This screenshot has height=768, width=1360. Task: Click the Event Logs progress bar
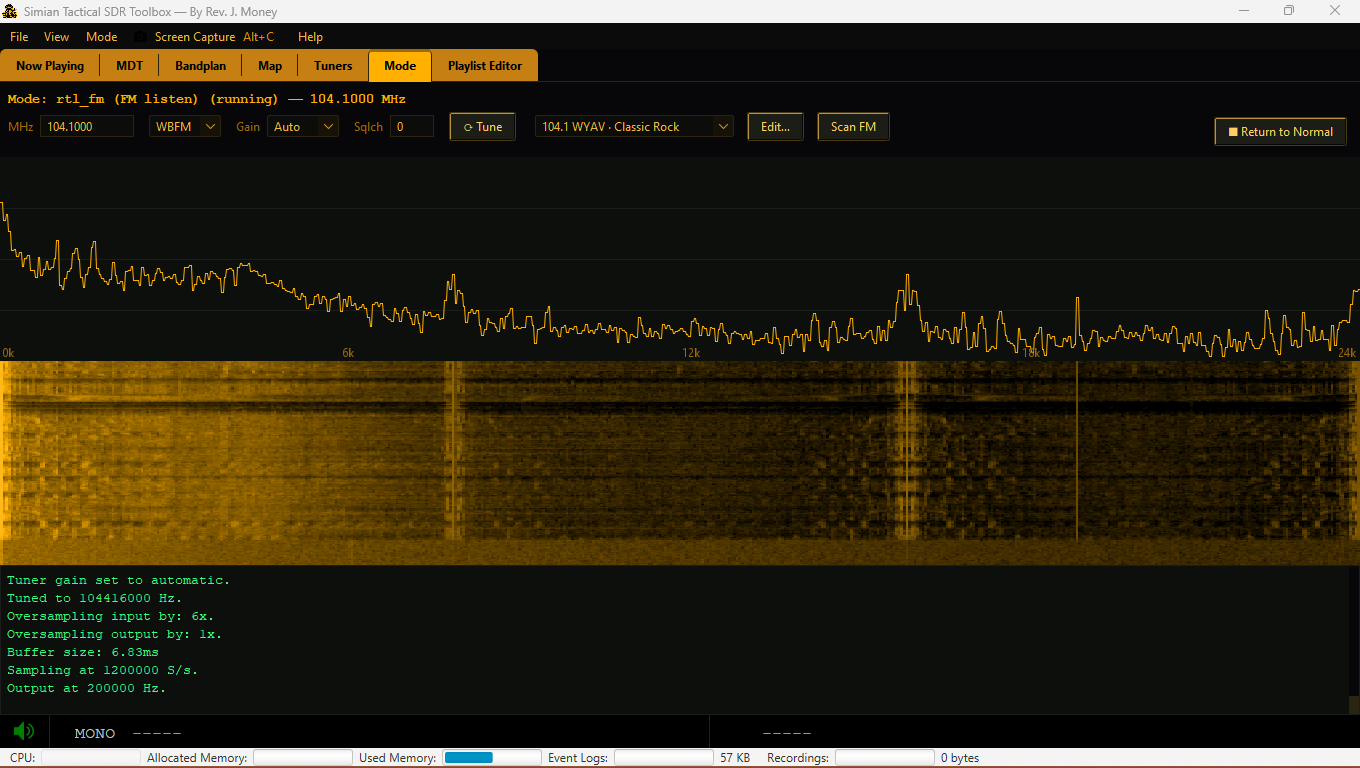click(664, 758)
